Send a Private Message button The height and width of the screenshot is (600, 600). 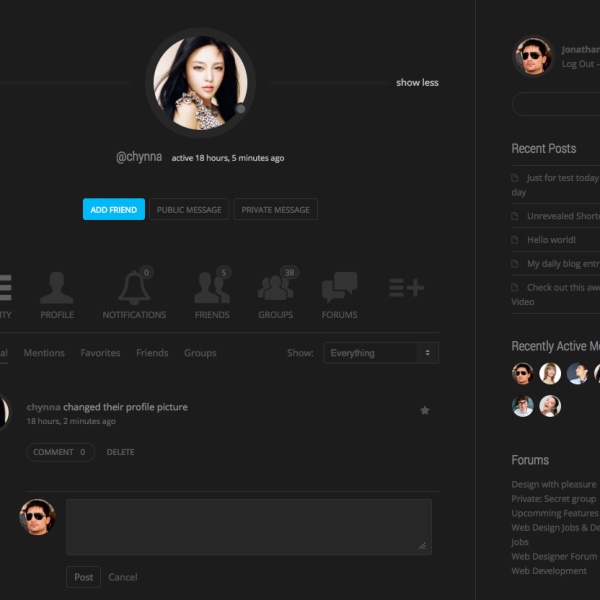click(x=276, y=210)
